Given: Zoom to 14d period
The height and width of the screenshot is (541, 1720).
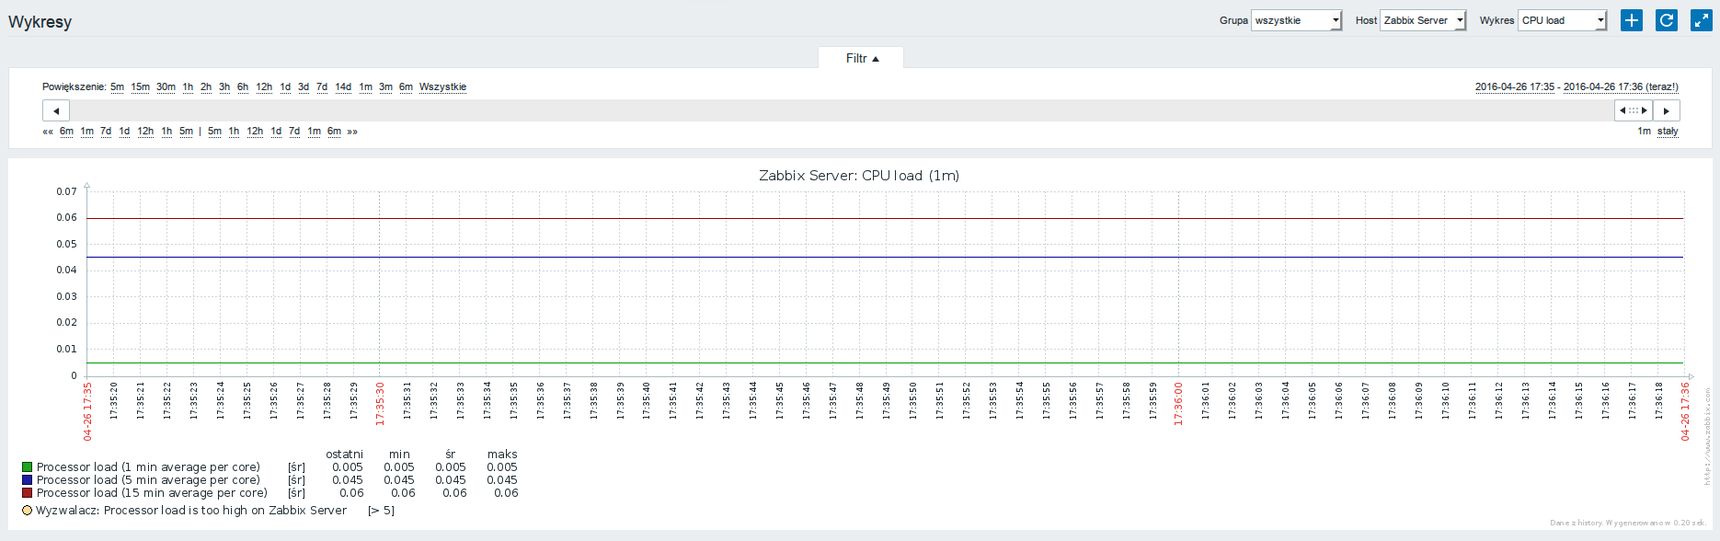Looking at the screenshot, I should (343, 87).
